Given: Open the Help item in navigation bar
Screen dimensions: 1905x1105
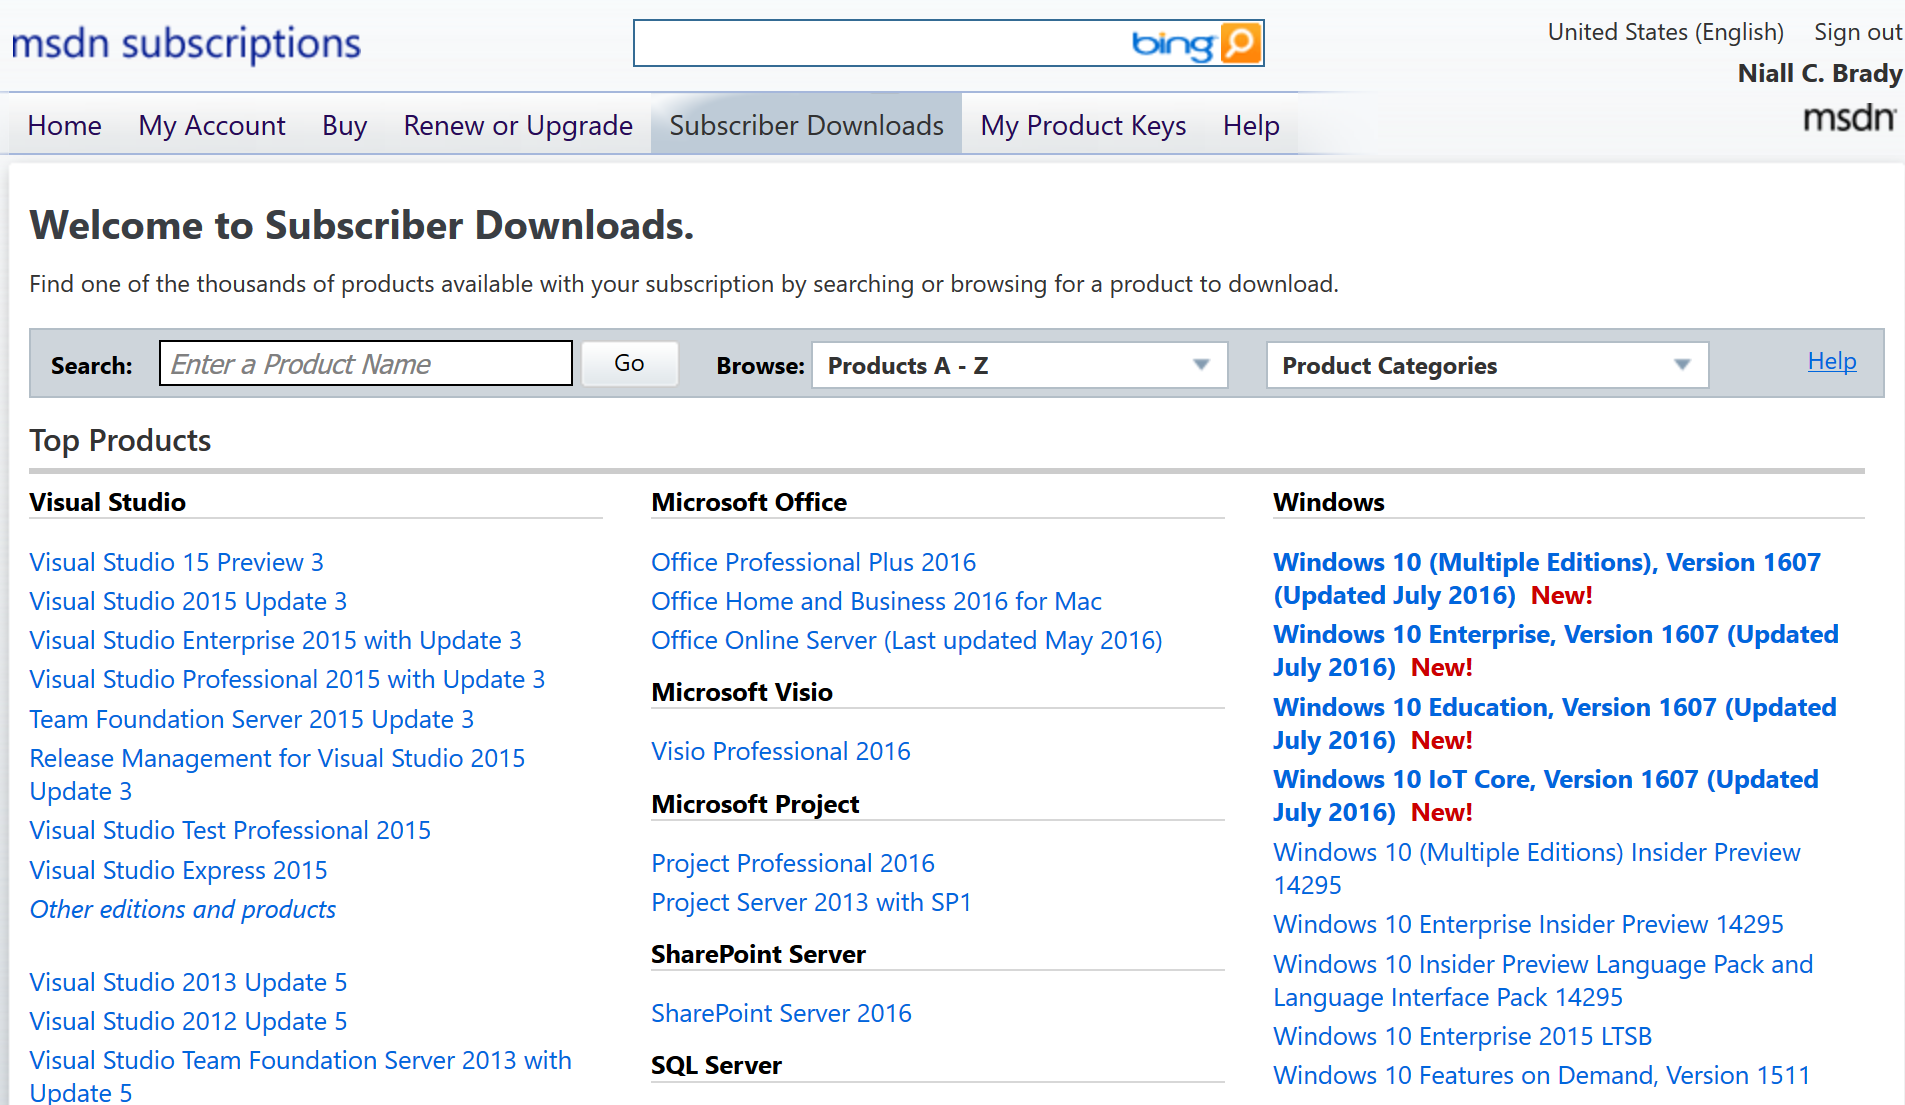Looking at the screenshot, I should click(x=1251, y=125).
